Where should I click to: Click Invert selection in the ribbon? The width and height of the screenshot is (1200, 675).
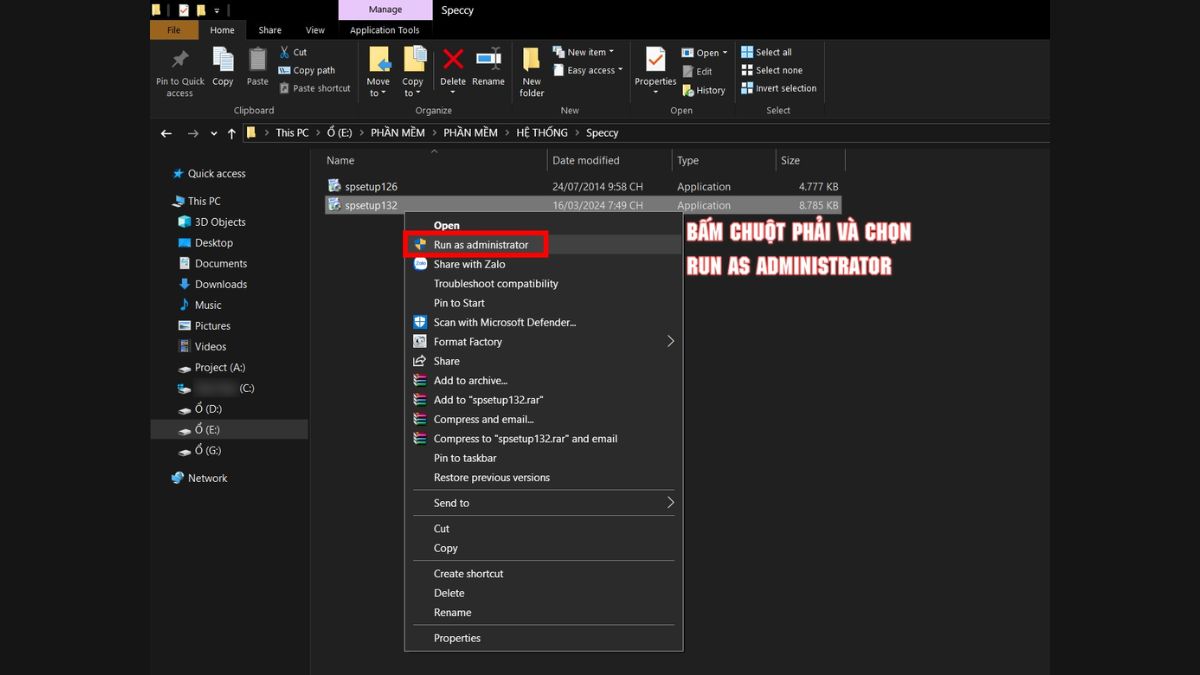779,88
